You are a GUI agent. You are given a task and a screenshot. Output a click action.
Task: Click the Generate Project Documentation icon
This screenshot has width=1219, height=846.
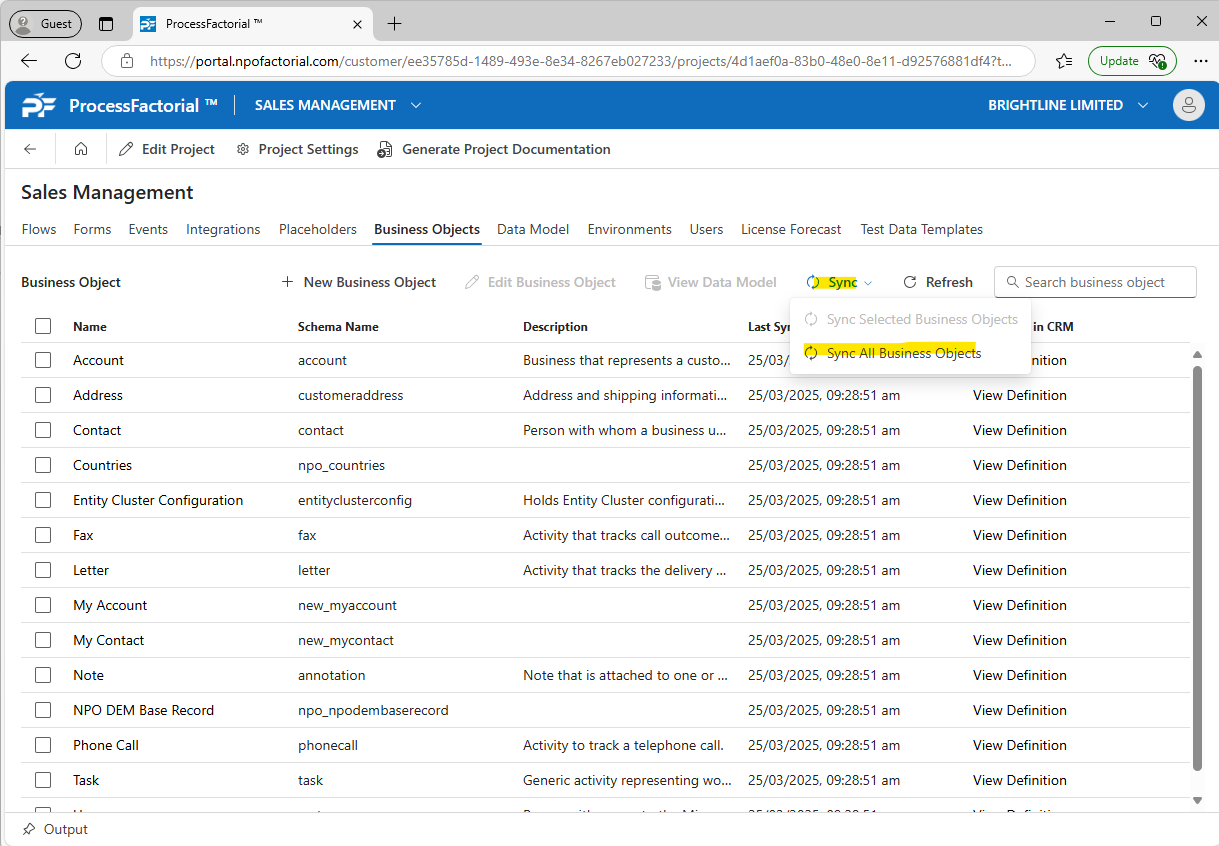click(385, 149)
